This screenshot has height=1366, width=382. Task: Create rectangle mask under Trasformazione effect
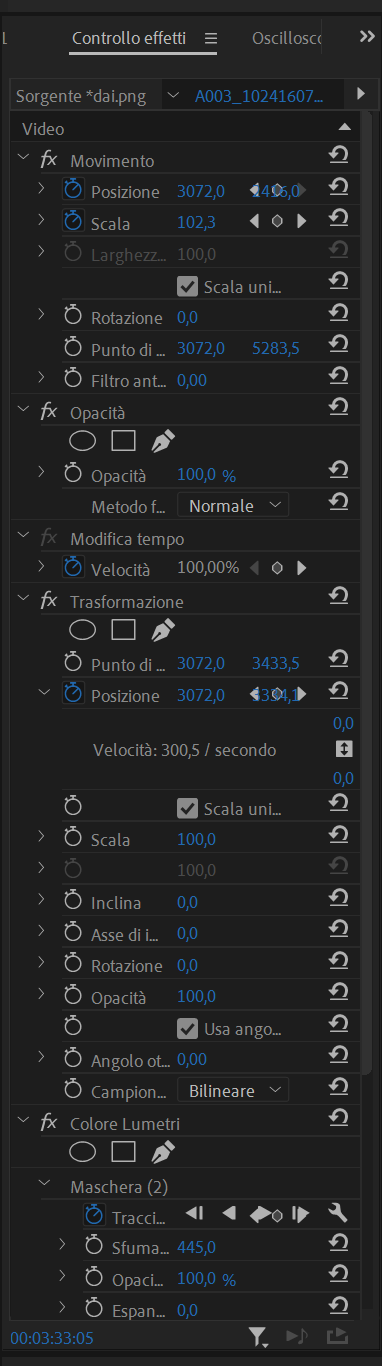pyautogui.click(x=123, y=629)
